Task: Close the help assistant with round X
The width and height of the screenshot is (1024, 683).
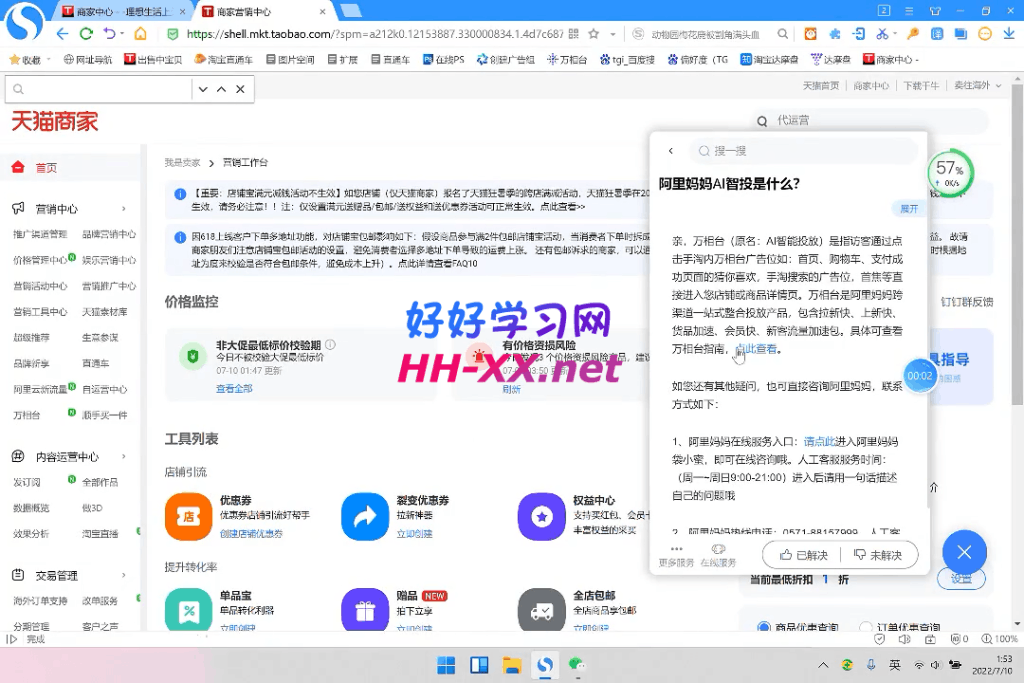Action: tap(964, 552)
